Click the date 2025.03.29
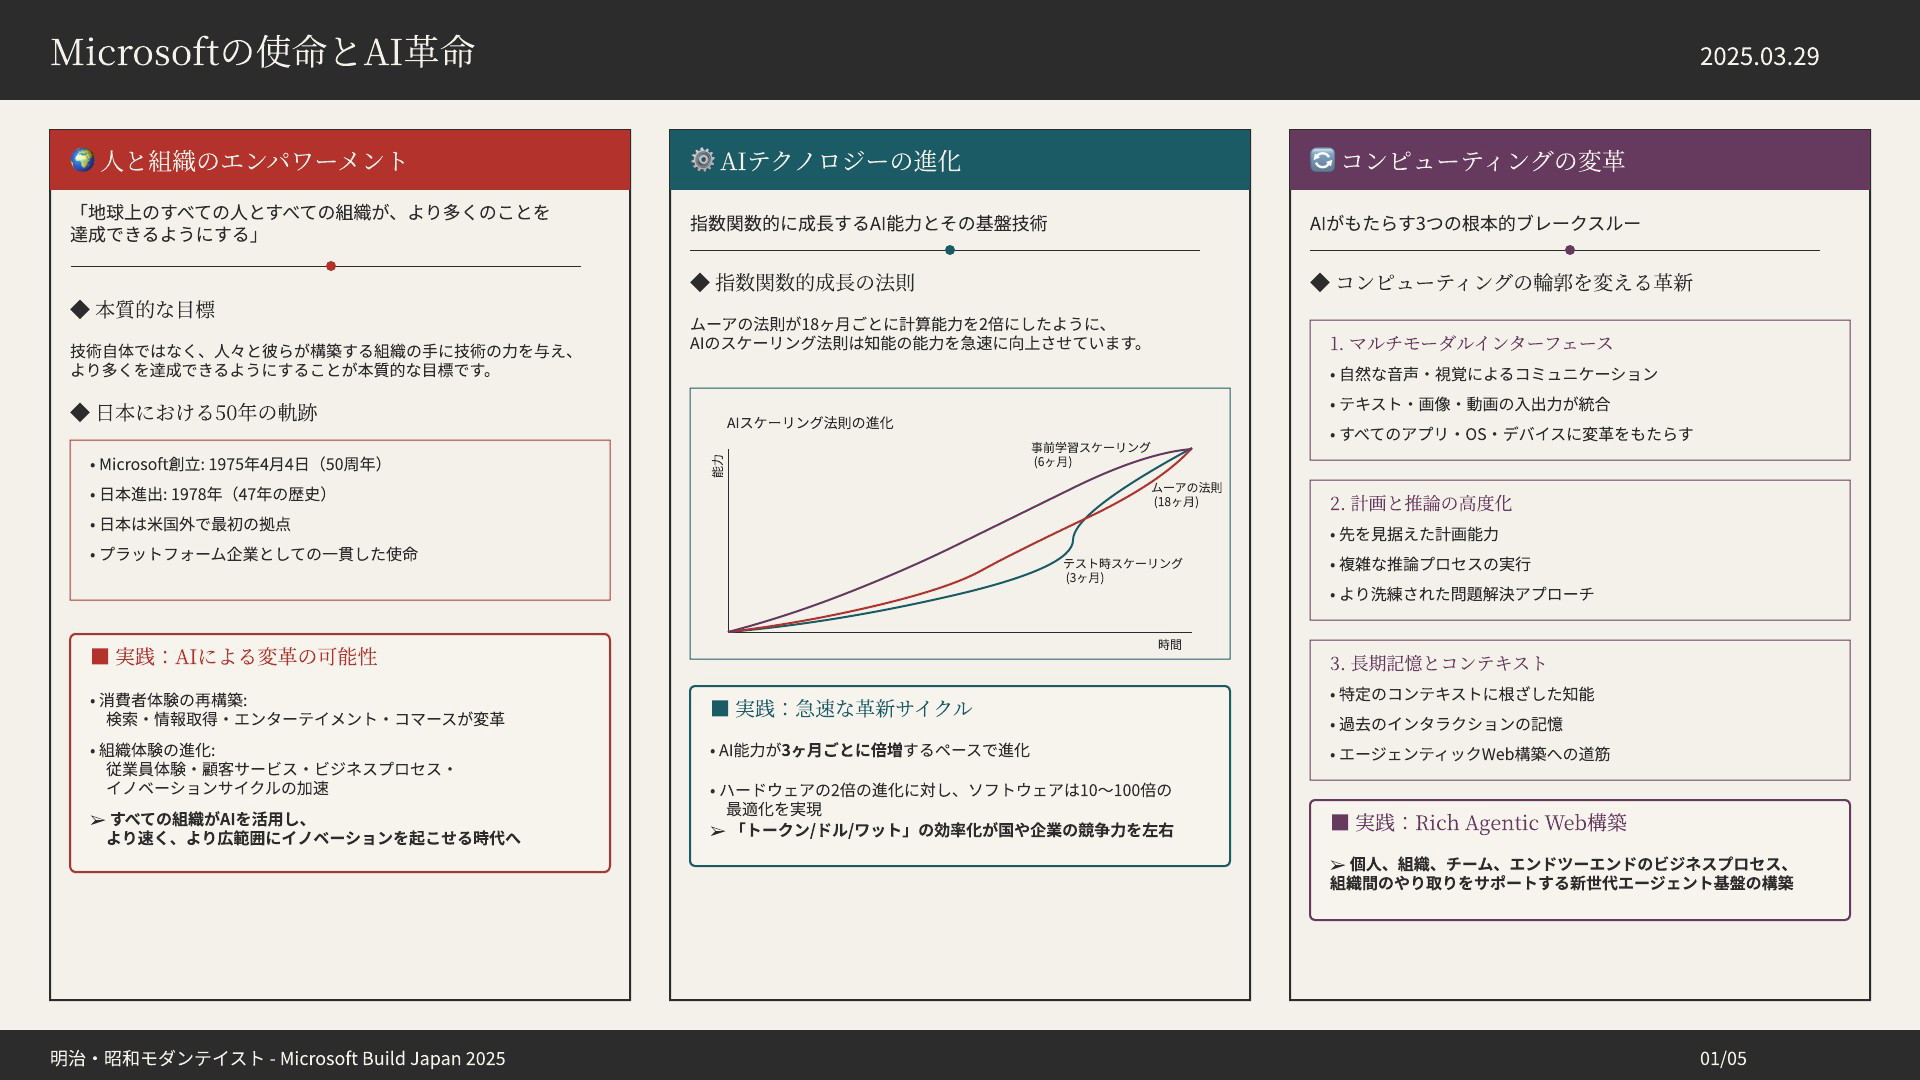 [x=1759, y=56]
